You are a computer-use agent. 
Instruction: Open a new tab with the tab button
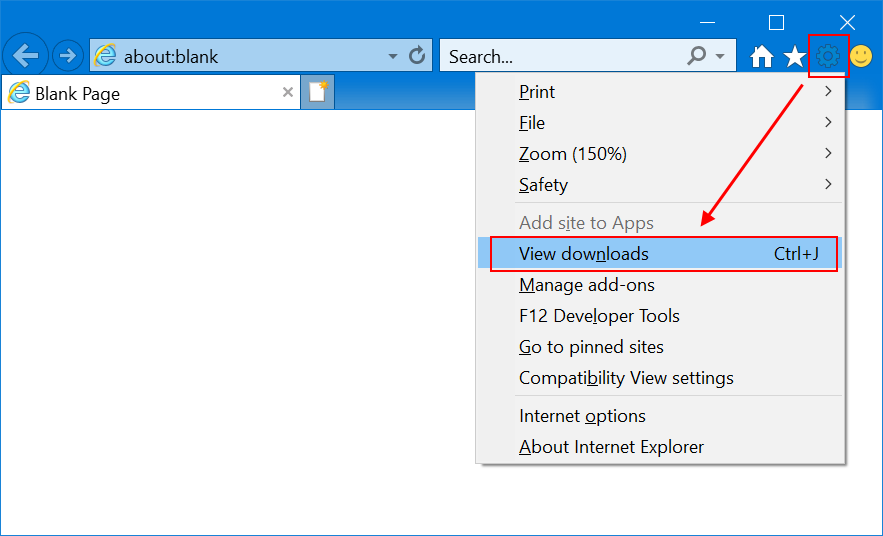pos(318,92)
